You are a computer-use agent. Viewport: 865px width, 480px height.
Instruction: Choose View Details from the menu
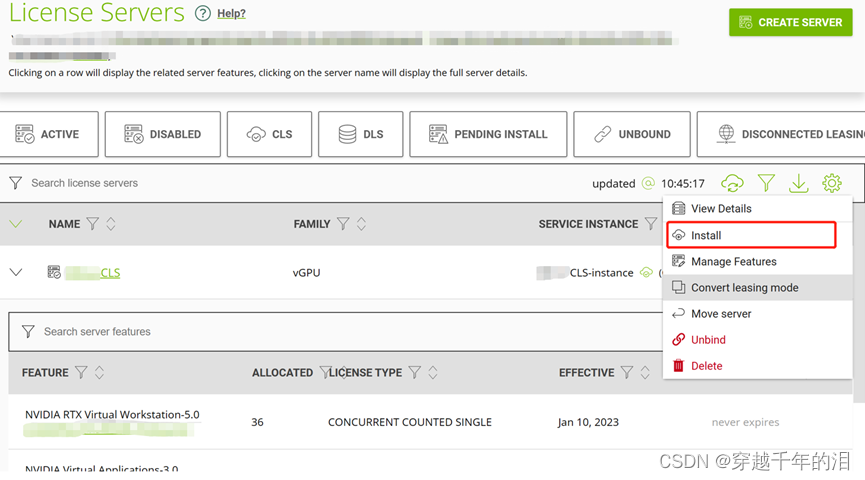pyautogui.click(x=757, y=209)
